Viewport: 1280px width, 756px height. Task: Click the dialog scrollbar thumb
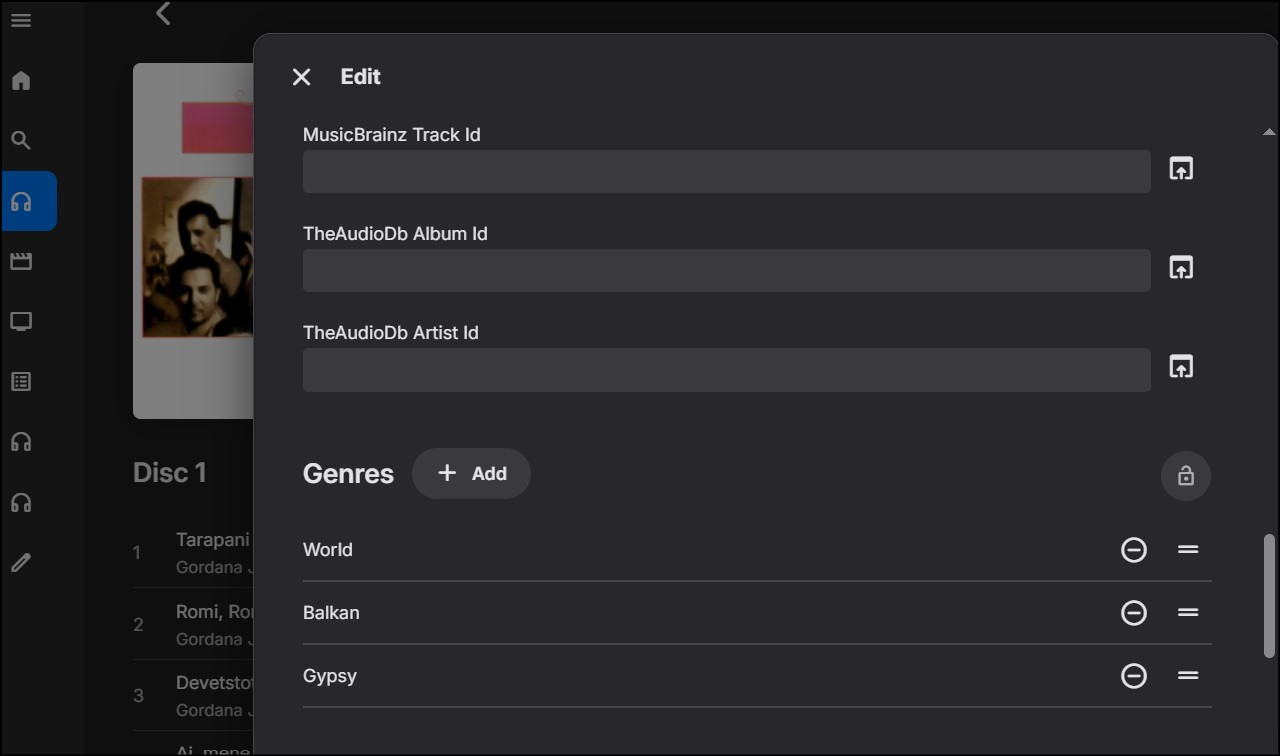tap(1269, 595)
